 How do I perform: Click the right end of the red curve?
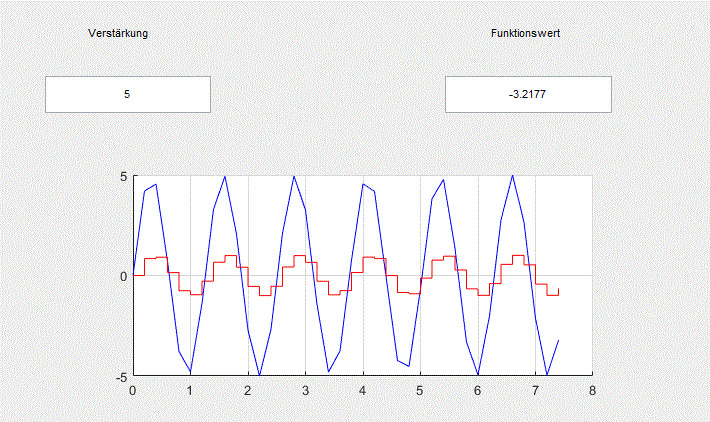(x=558, y=289)
